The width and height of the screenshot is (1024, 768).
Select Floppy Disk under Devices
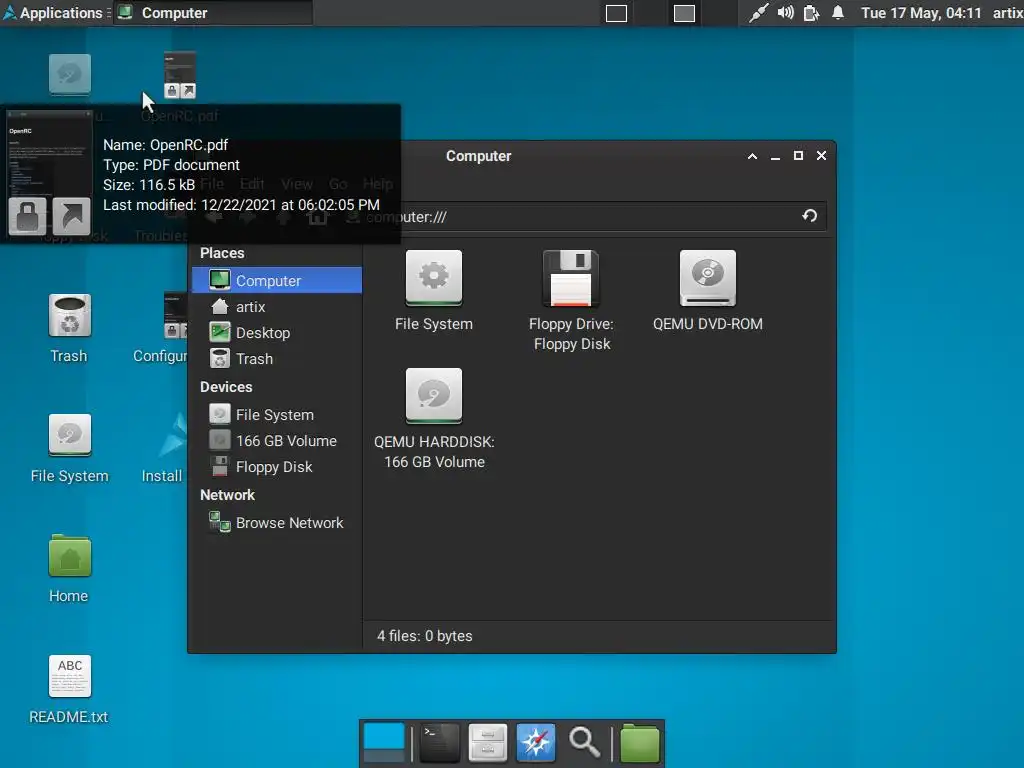[277, 467]
